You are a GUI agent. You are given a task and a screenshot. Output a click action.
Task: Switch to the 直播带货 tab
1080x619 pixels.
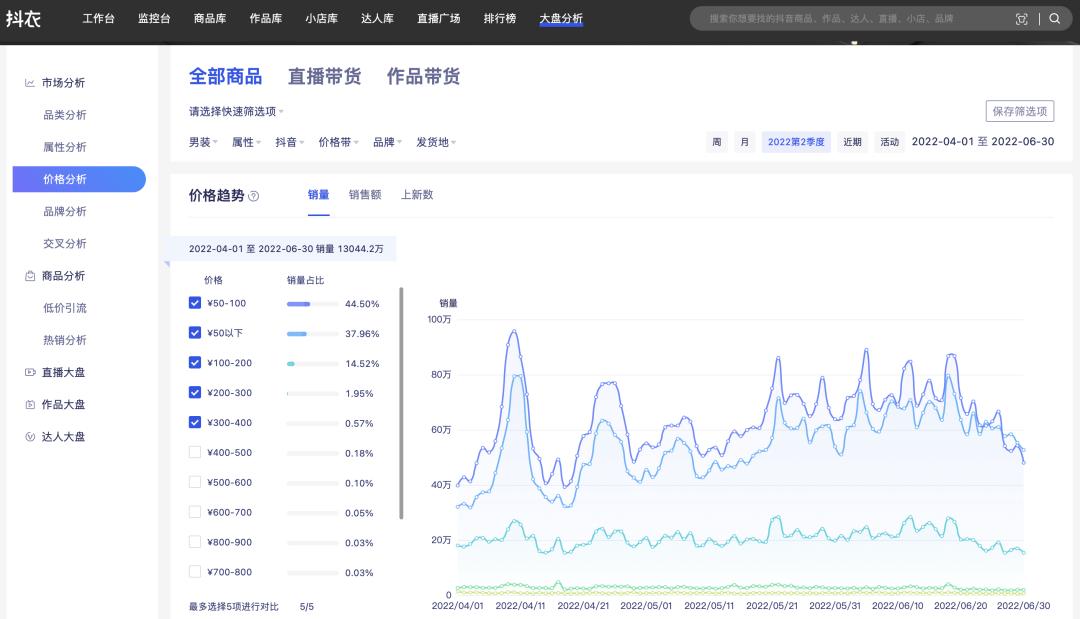[x=325, y=75]
